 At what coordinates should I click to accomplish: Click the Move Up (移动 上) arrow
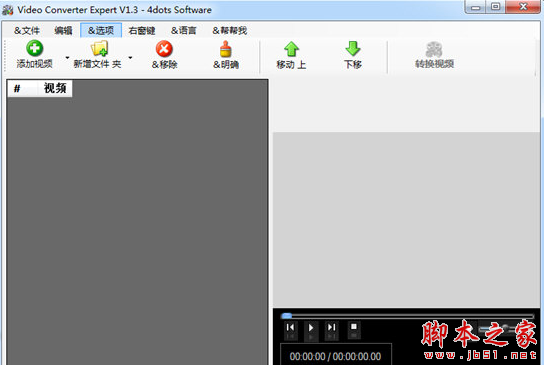coord(291,49)
